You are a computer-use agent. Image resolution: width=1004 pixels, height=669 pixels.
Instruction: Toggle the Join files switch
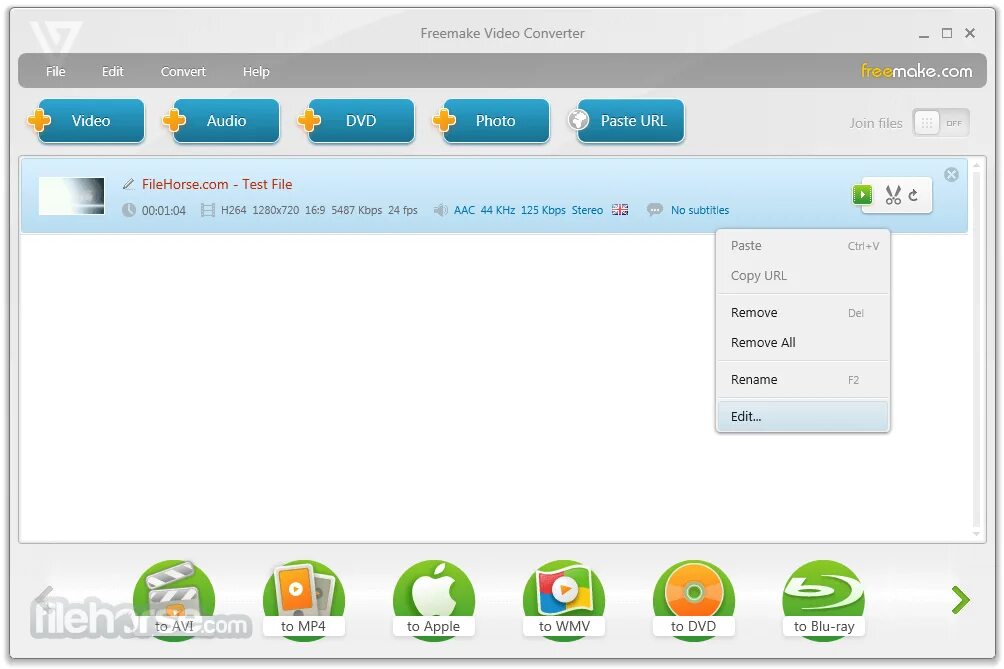pos(941,123)
